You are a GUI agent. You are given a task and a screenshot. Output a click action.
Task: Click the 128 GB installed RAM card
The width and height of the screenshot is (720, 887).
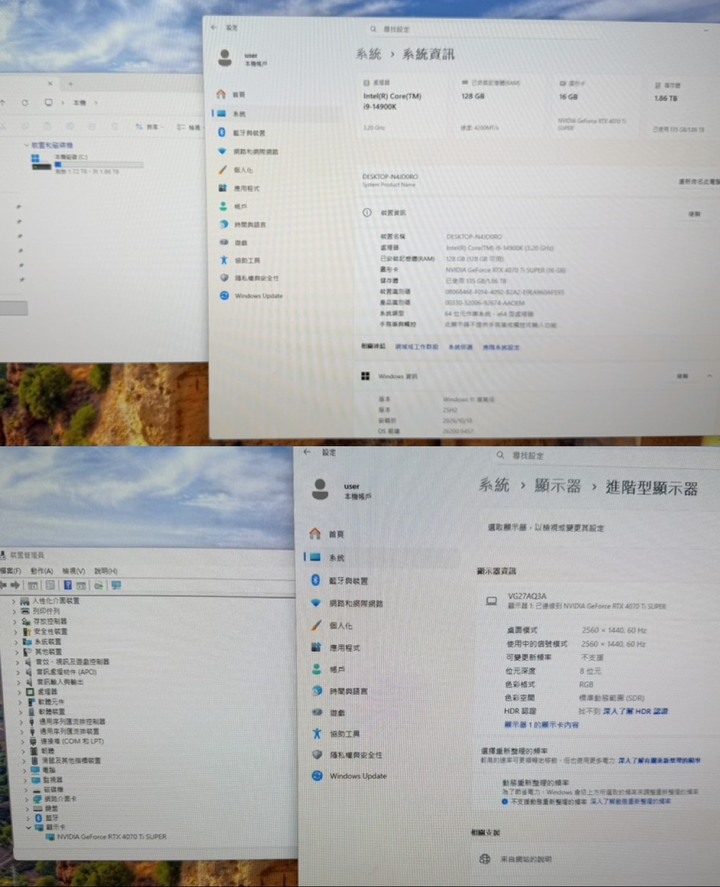click(x=501, y=106)
